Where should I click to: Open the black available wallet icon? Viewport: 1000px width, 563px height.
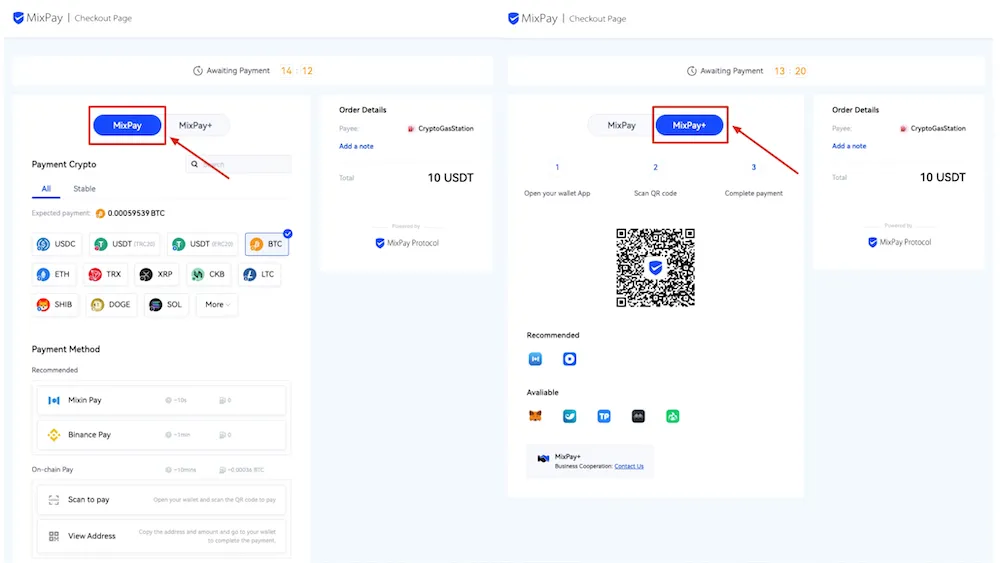[x=638, y=416]
